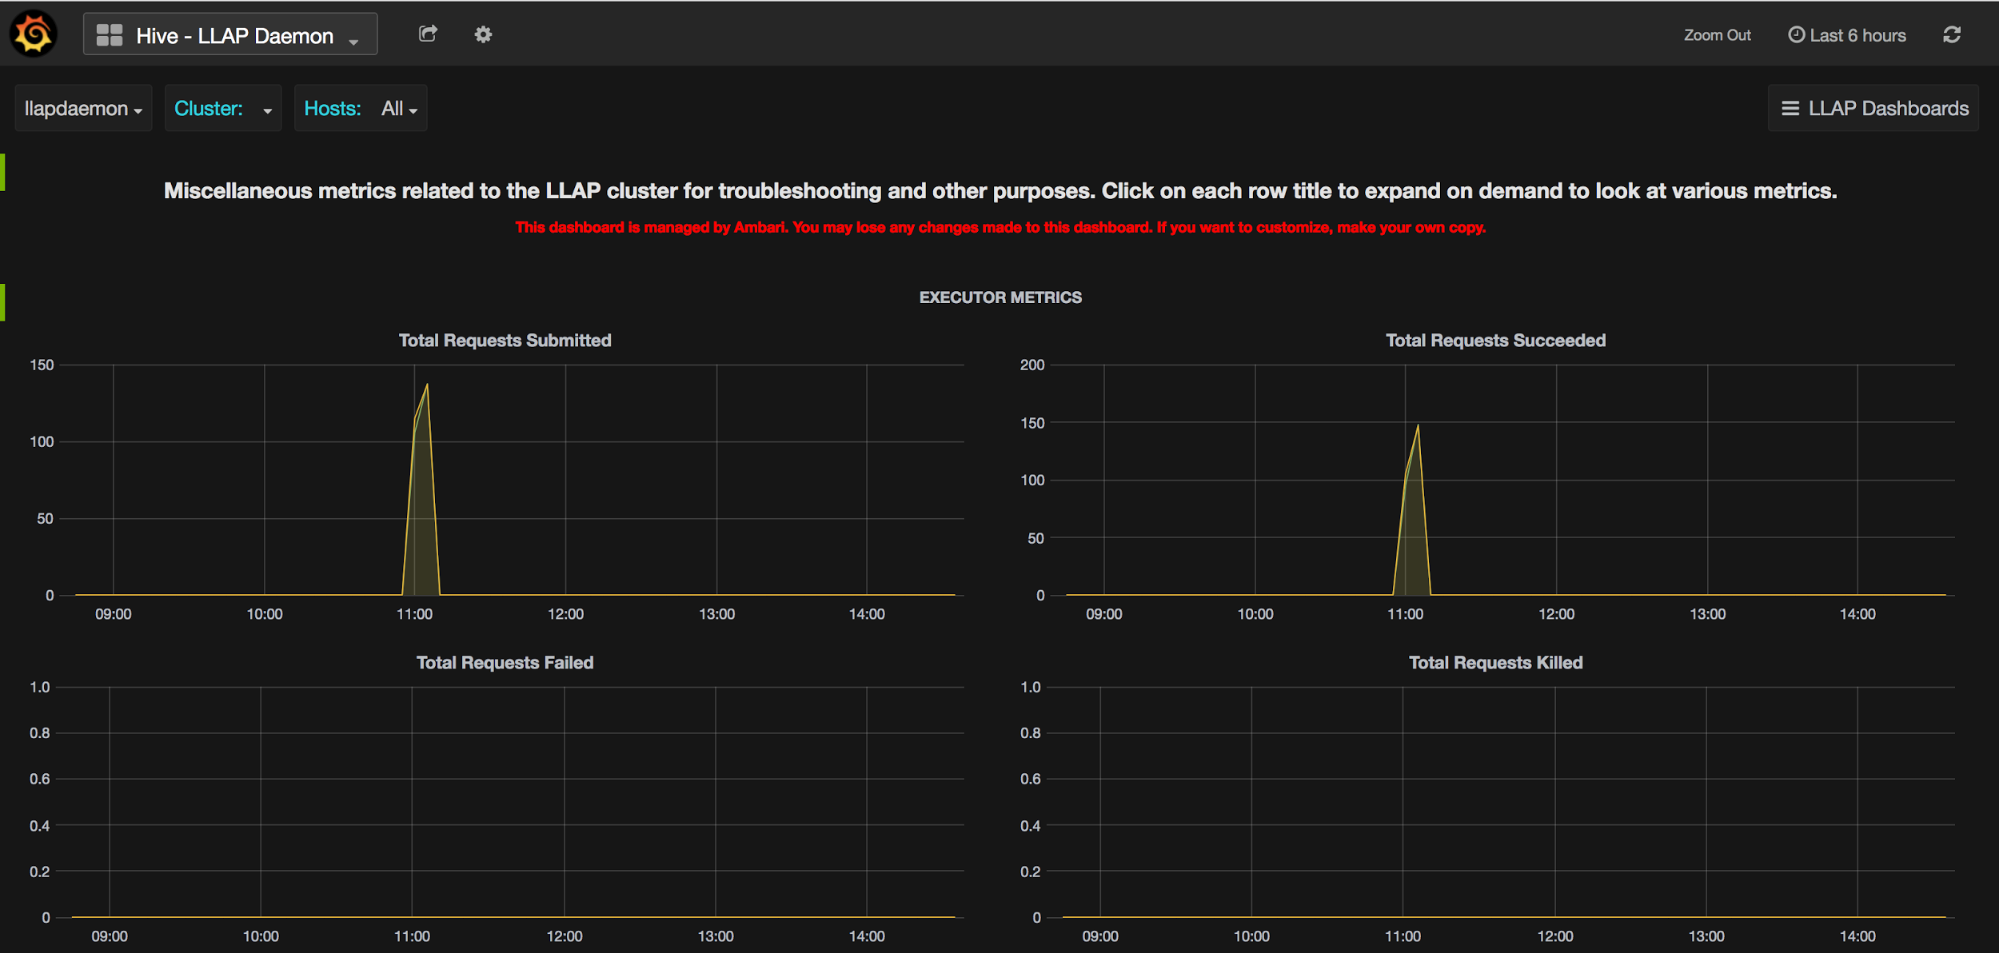Open LLAP Dashboards
The image size is (1999, 954).
(1872, 107)
